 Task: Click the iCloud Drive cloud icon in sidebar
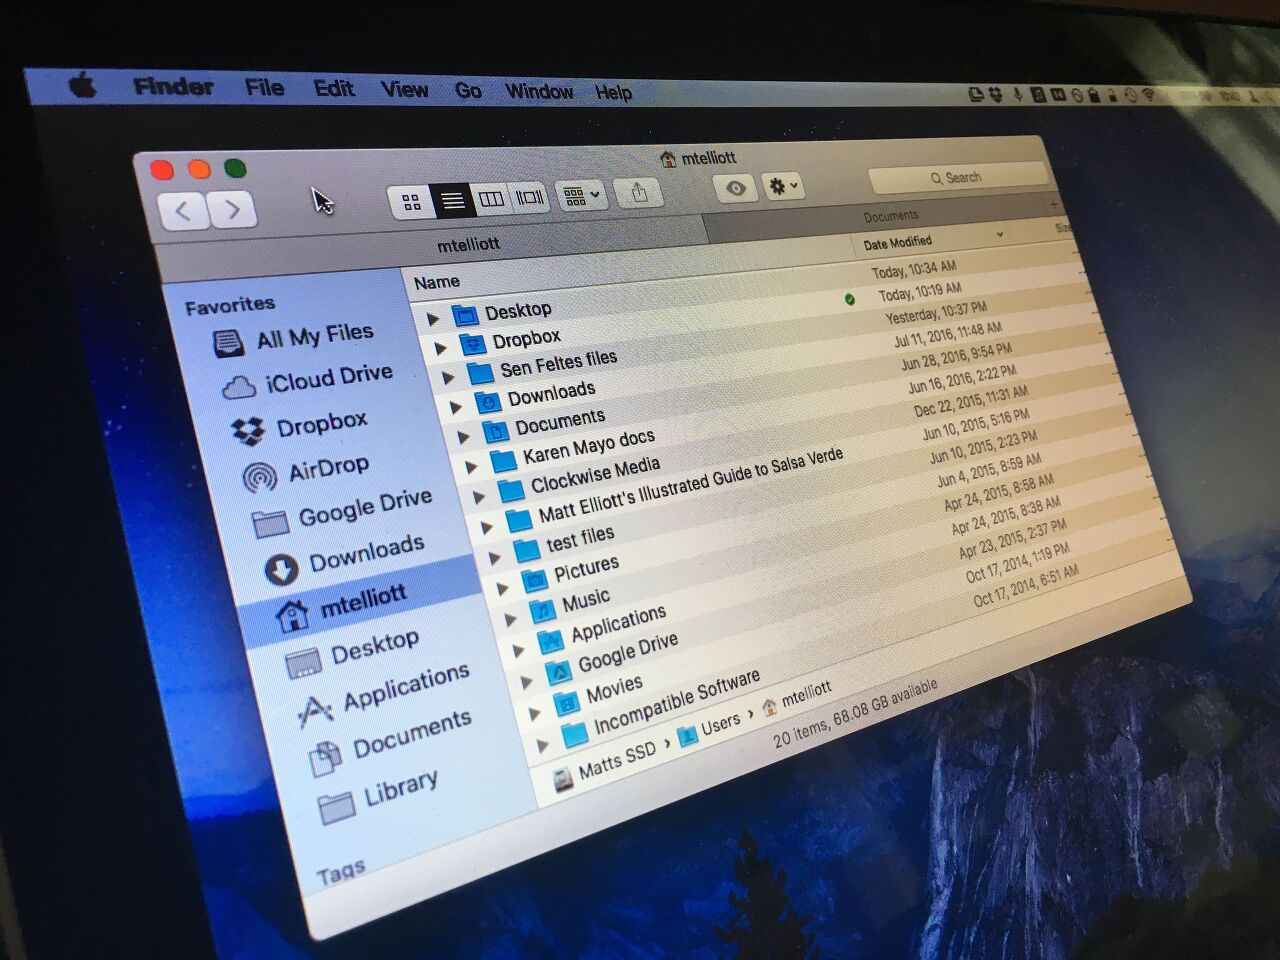click(238, 388)
